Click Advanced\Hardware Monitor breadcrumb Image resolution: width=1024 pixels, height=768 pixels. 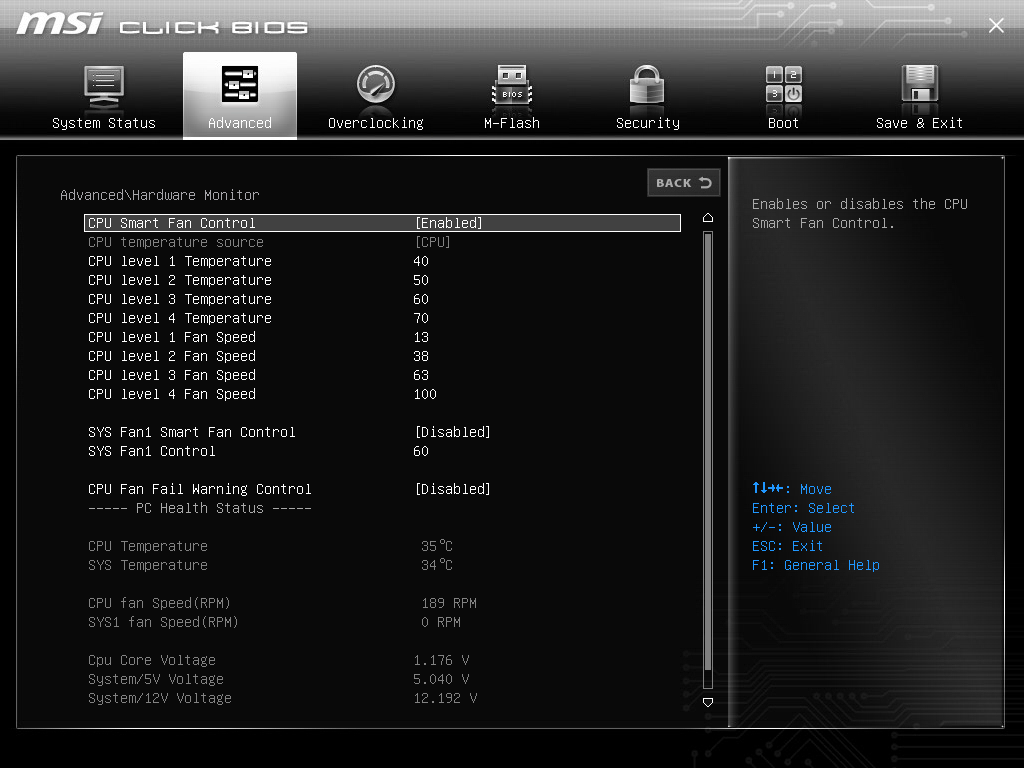pyautogui.click(x=159, y=195)
